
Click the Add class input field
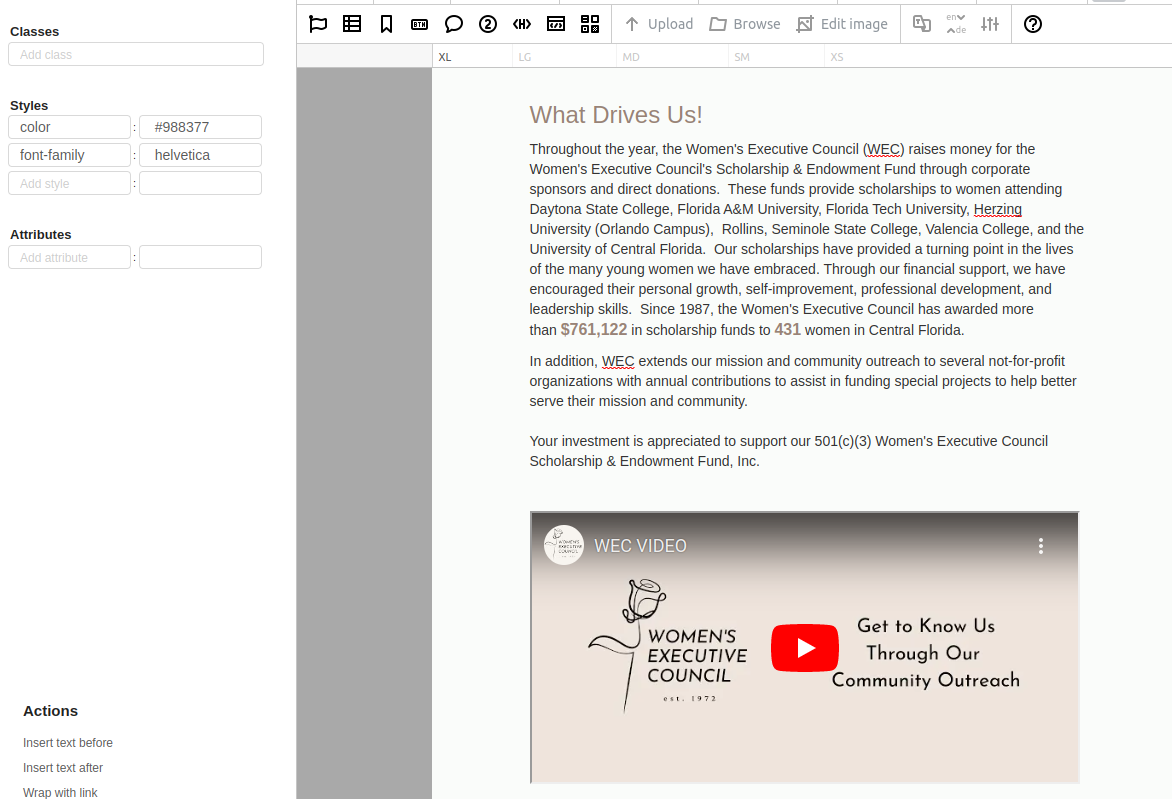(136, 55)
